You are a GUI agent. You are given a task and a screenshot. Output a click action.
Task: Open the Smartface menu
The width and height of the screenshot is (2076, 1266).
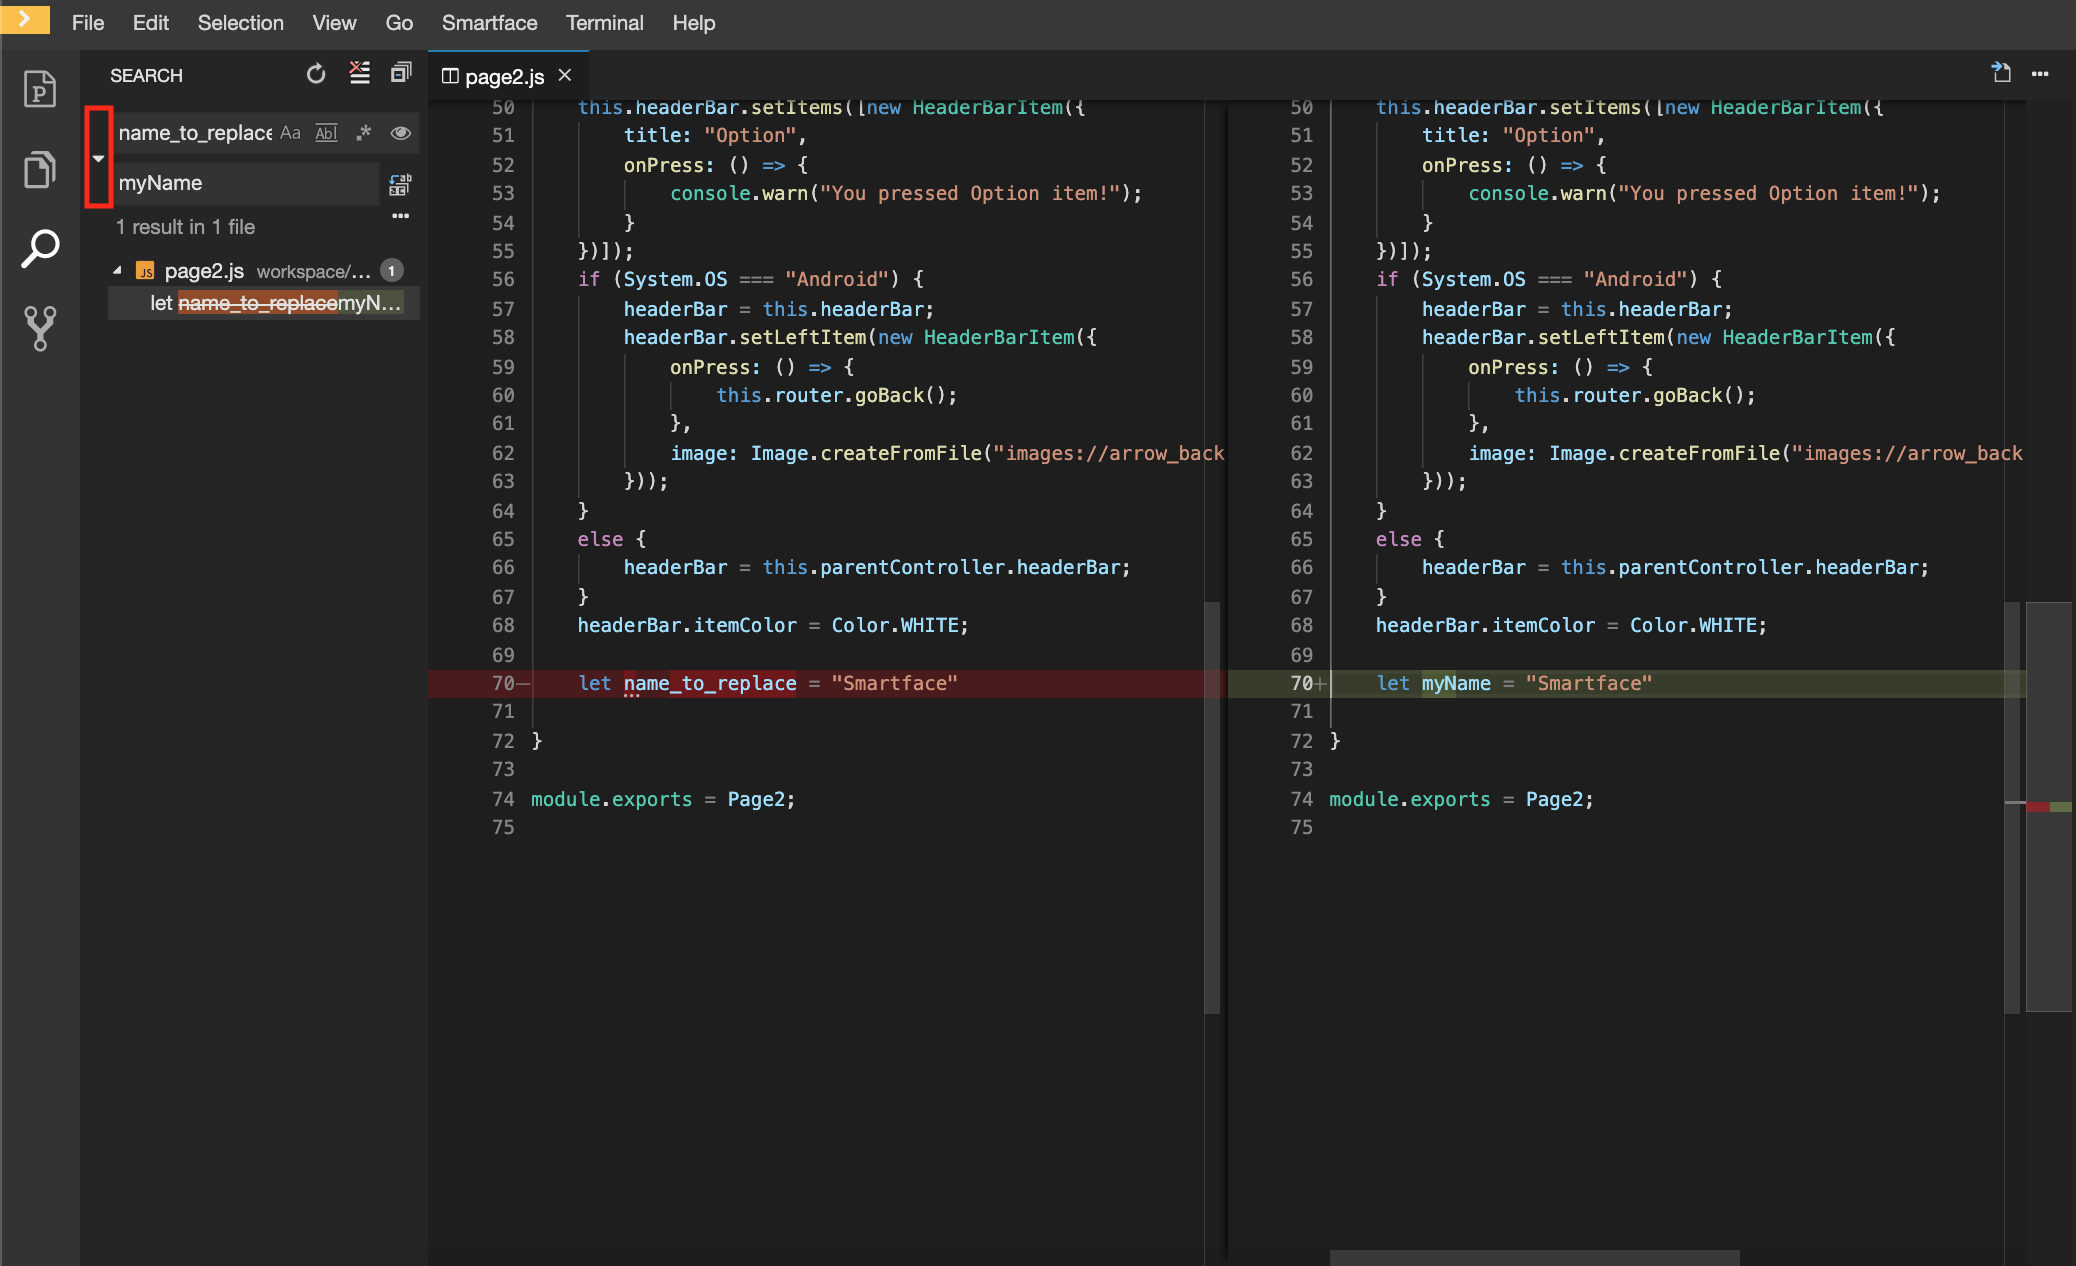pyautogui.click(x=489, y=23)
